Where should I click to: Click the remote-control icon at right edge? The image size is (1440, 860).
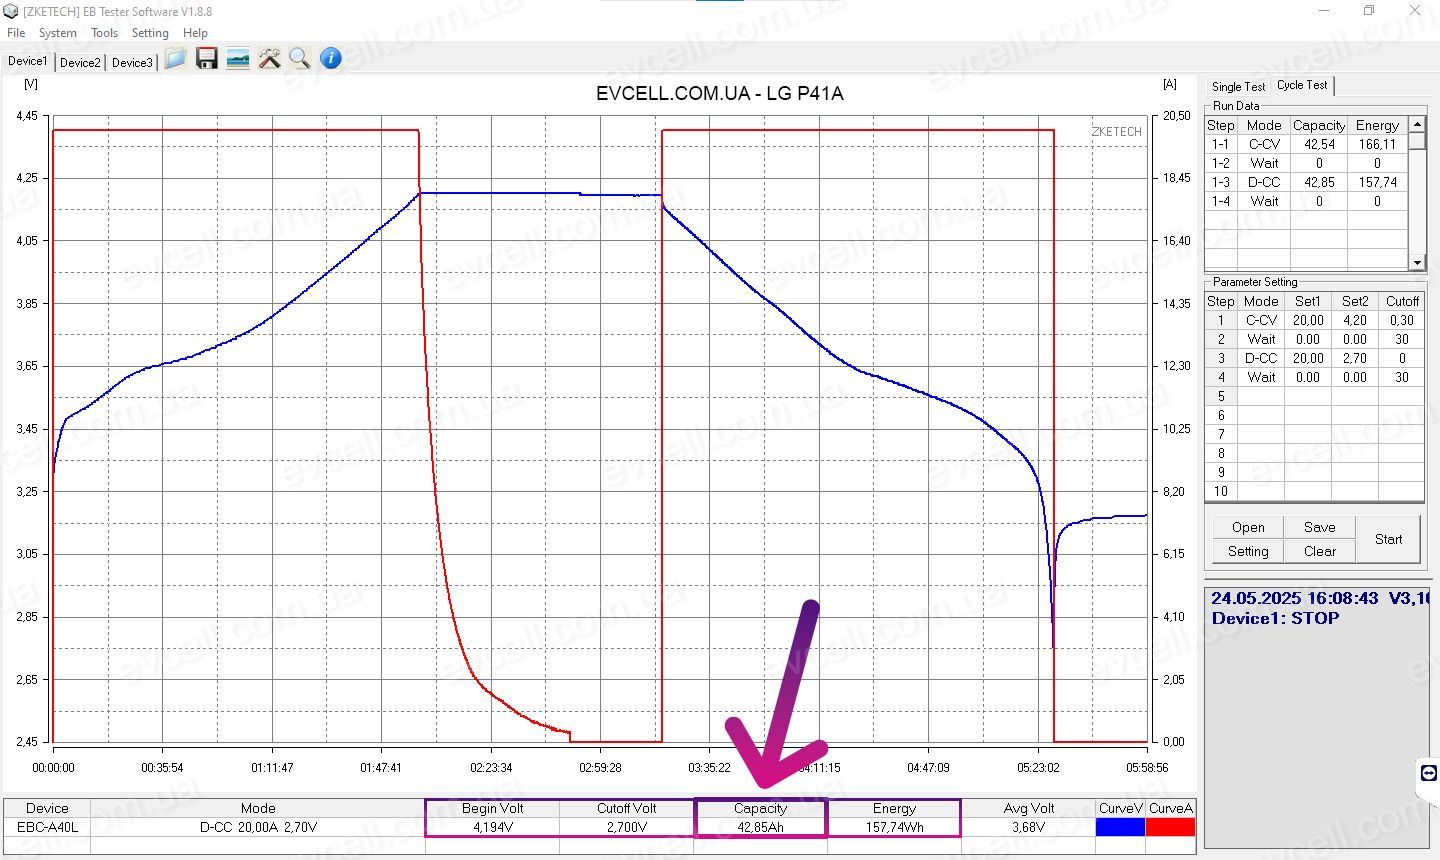click(x=1428, y=773)
